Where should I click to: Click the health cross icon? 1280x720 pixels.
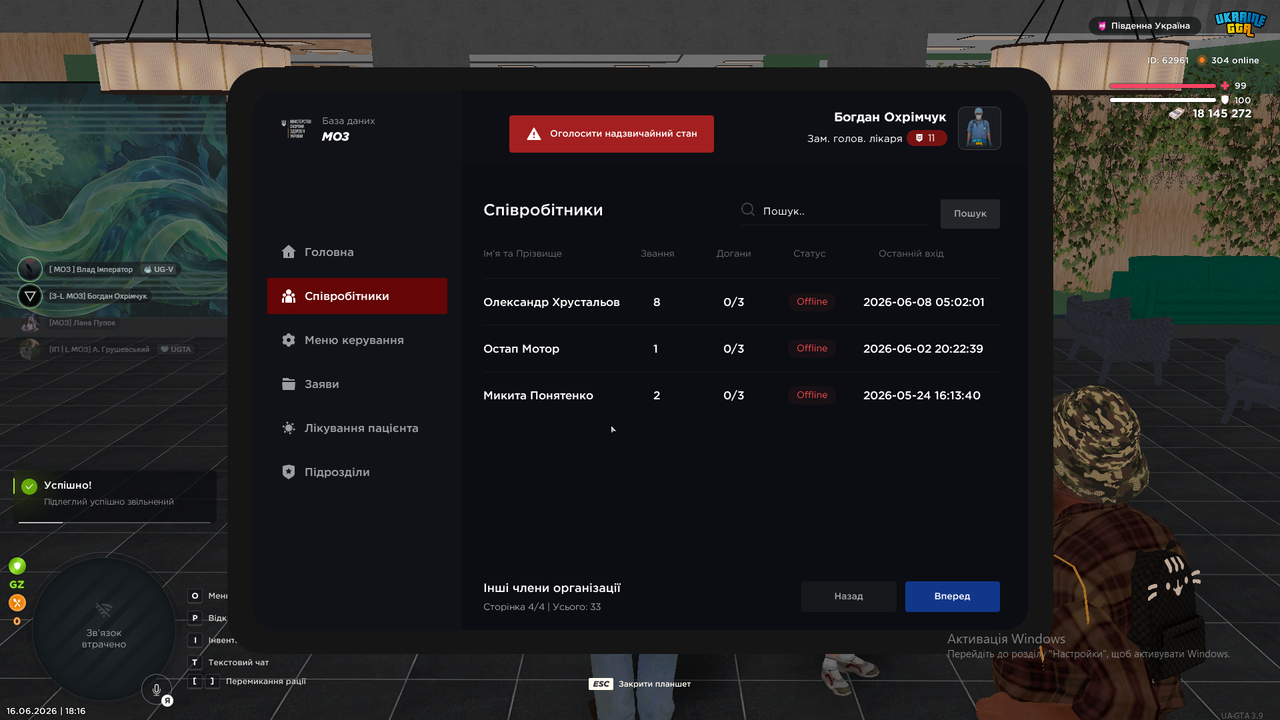tap(1225, 86)
